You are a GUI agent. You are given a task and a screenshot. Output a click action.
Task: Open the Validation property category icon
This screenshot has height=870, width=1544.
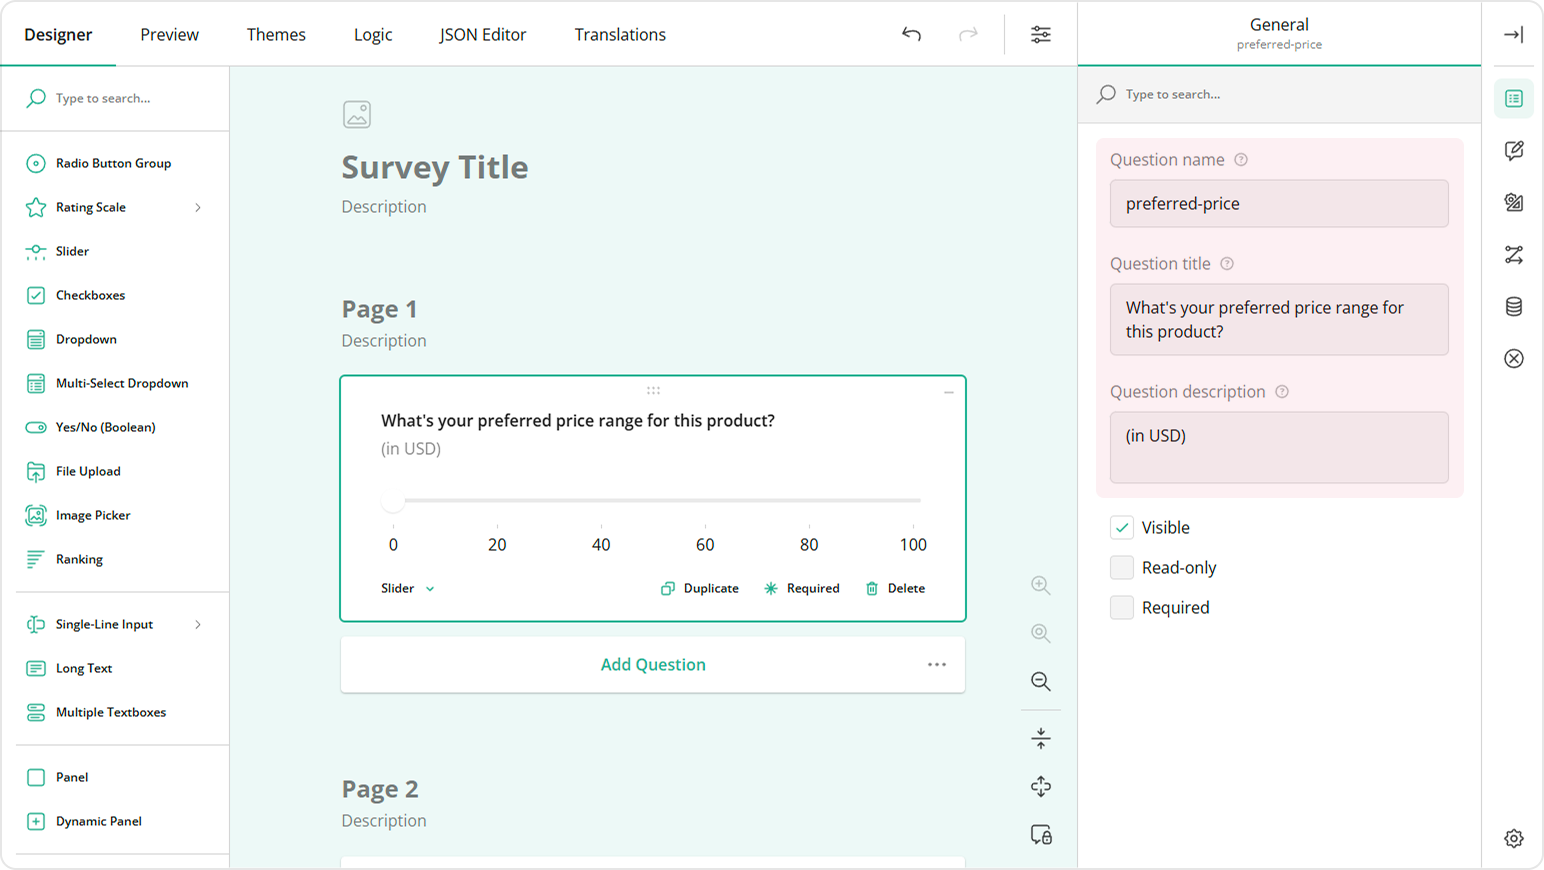[1514, 358]
